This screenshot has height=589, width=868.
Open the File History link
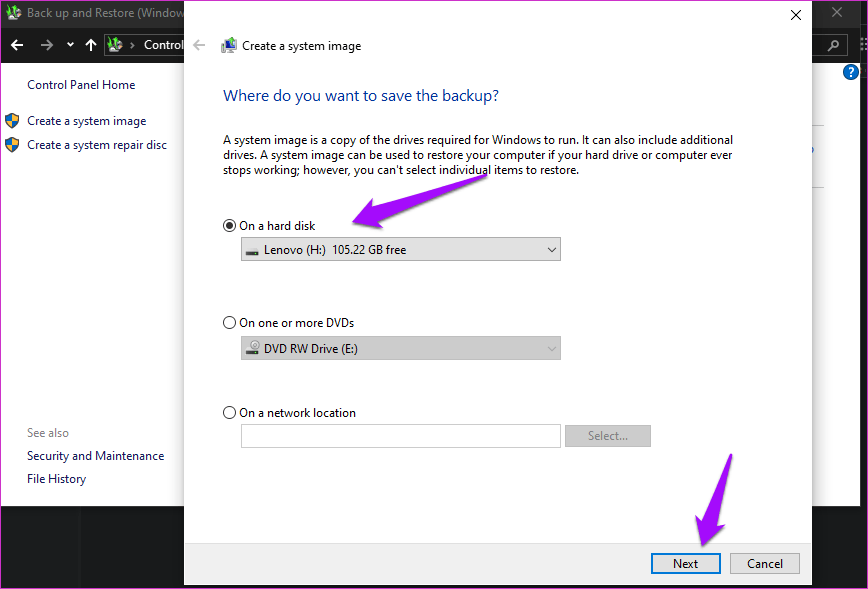pos(56,479)
